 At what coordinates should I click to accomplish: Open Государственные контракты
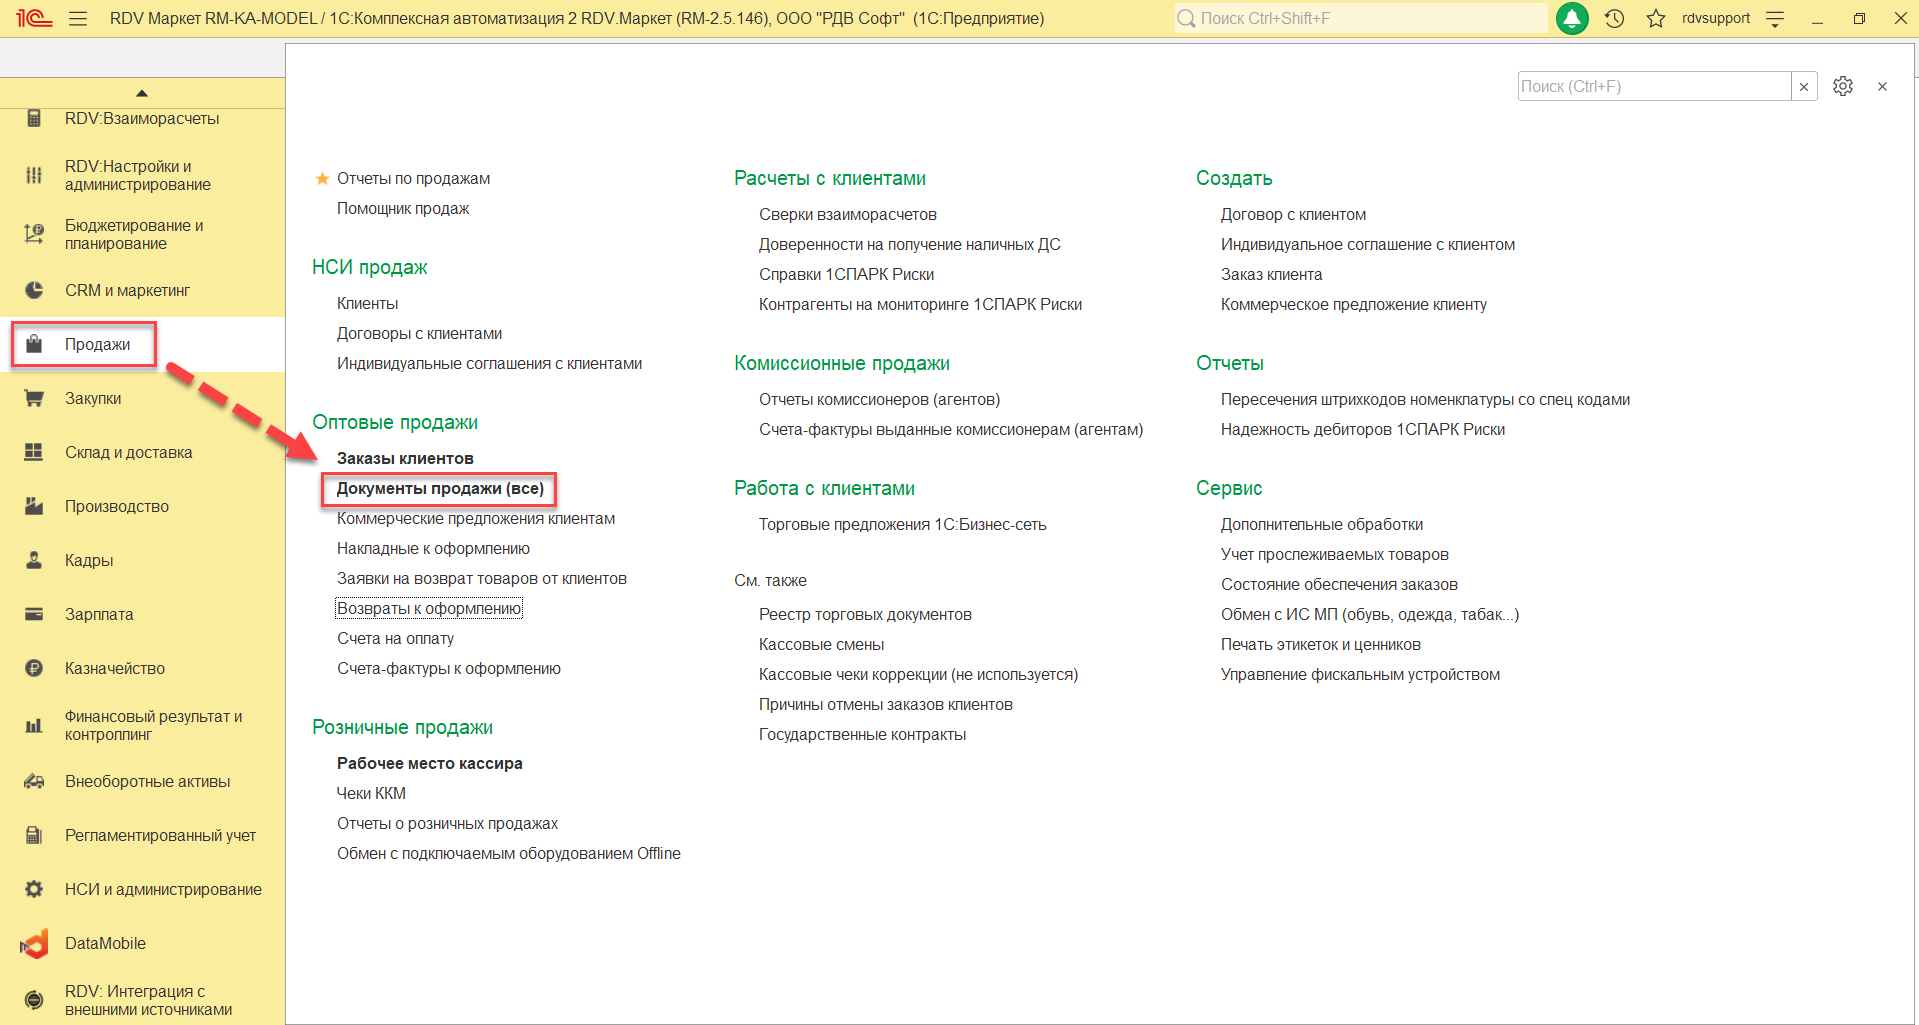[862, 734]
